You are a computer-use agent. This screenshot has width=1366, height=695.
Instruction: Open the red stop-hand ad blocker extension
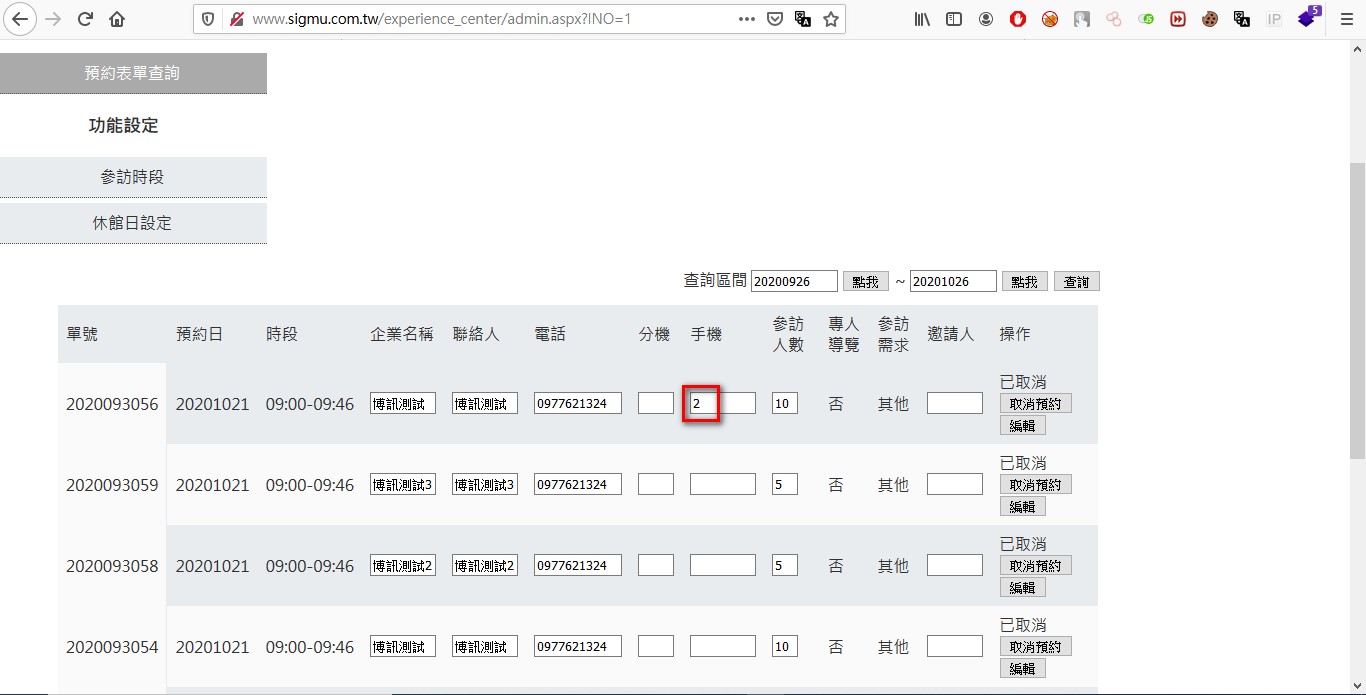(x=1018, y=19)
